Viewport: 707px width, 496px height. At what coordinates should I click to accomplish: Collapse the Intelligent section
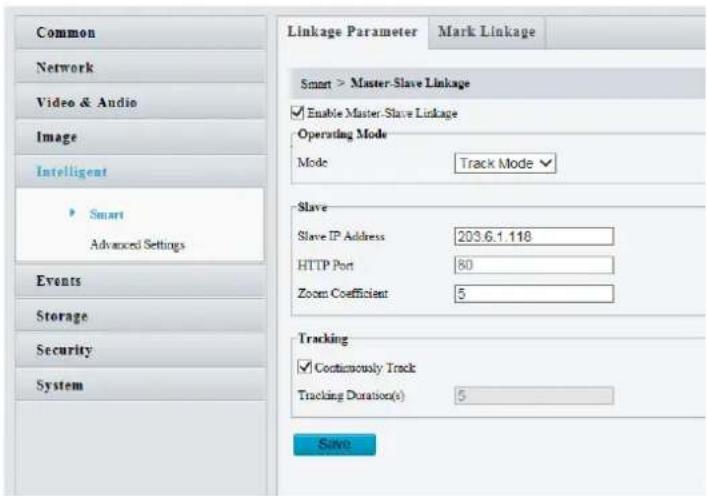(x=141, y=171)
